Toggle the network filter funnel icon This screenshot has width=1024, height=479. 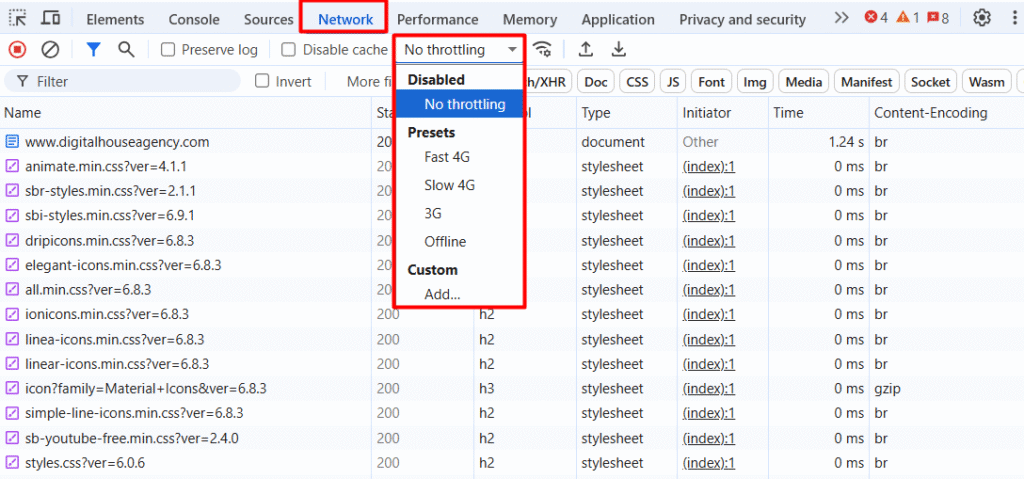(93, 49)
